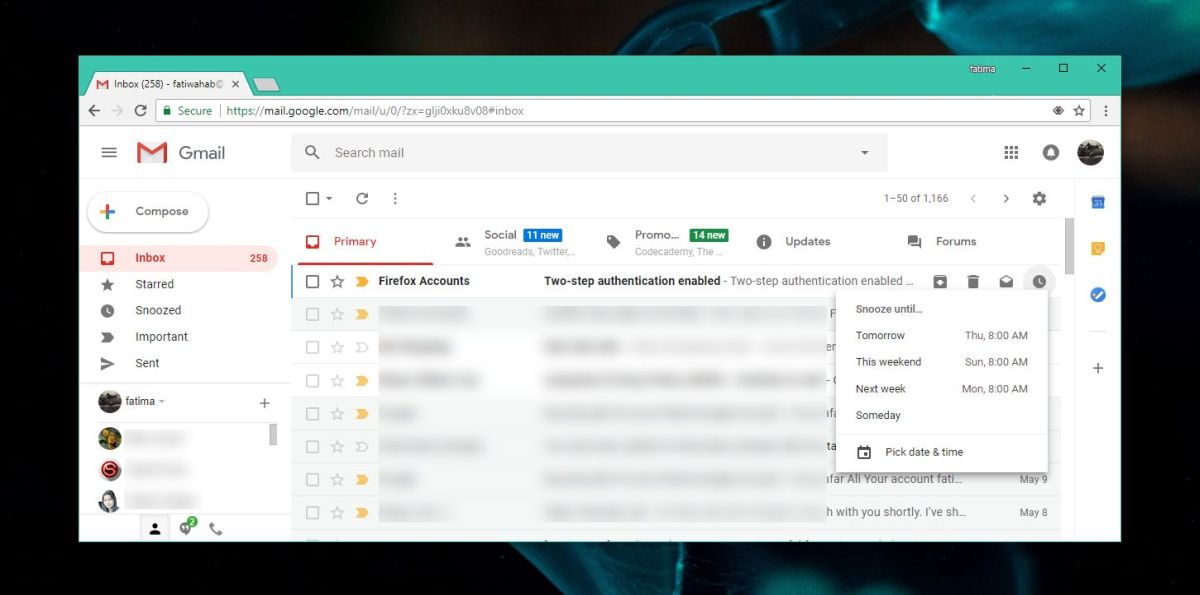The width and height of the screenshot is (1200, 595).
Task: Open the new tab button in Chrome
Action: (x=266, y=85)
